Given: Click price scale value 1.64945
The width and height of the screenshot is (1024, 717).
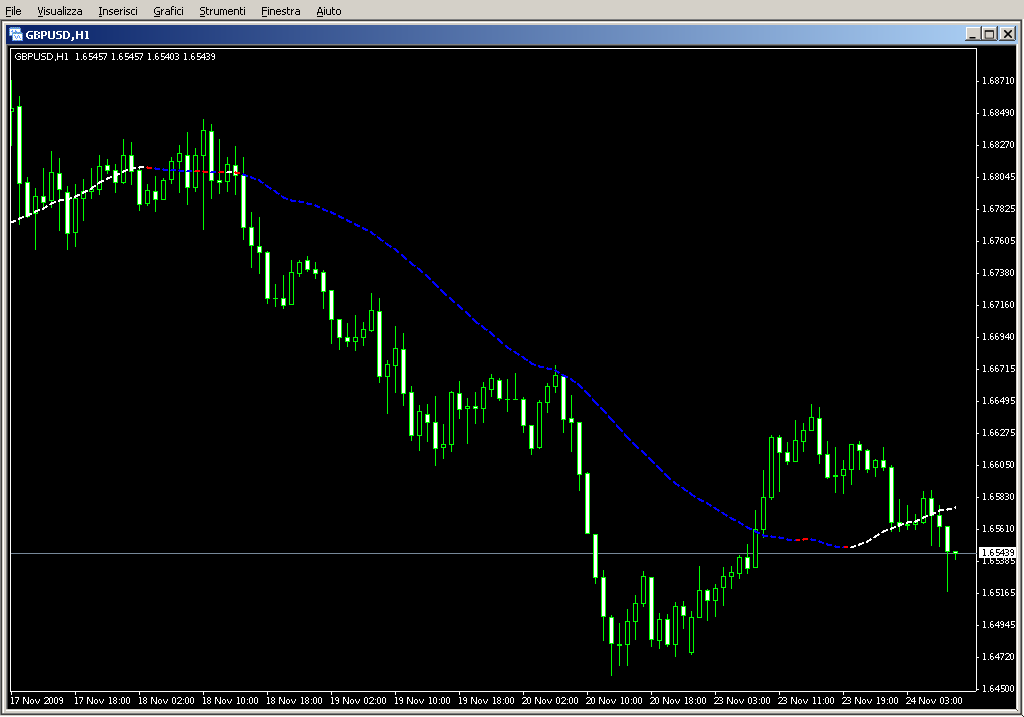Looking at the screenshot, I should [999, 625].
